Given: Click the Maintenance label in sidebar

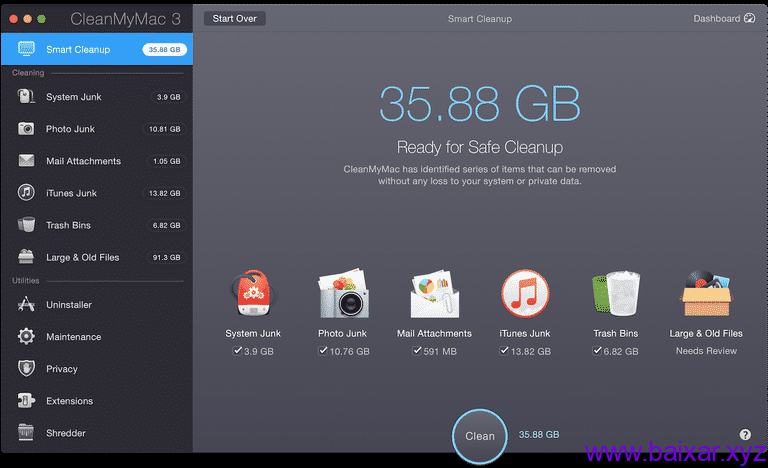Looking at the screenshot, I should [73, 337].
